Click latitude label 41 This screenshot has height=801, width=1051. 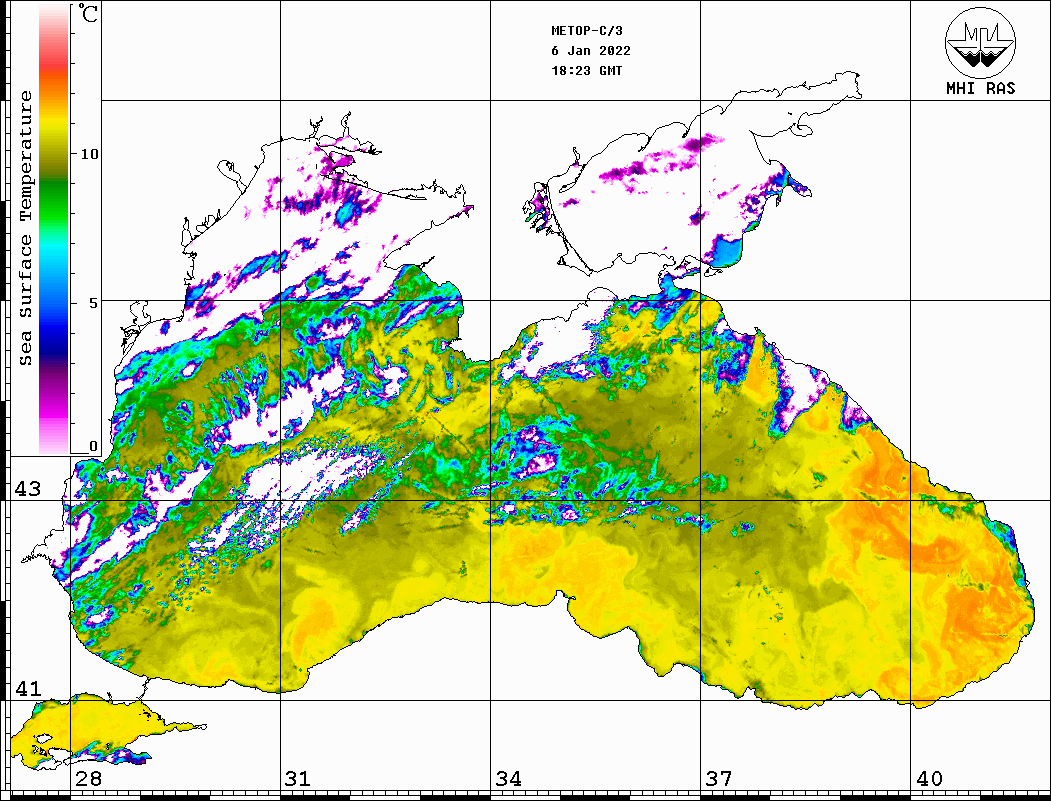point(27,688)
